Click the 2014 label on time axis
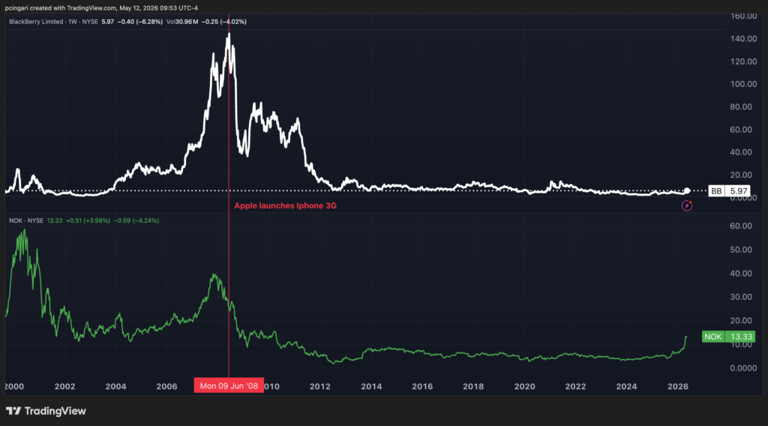Viewport: 768px width, 426px height. (x=371, y=386)
